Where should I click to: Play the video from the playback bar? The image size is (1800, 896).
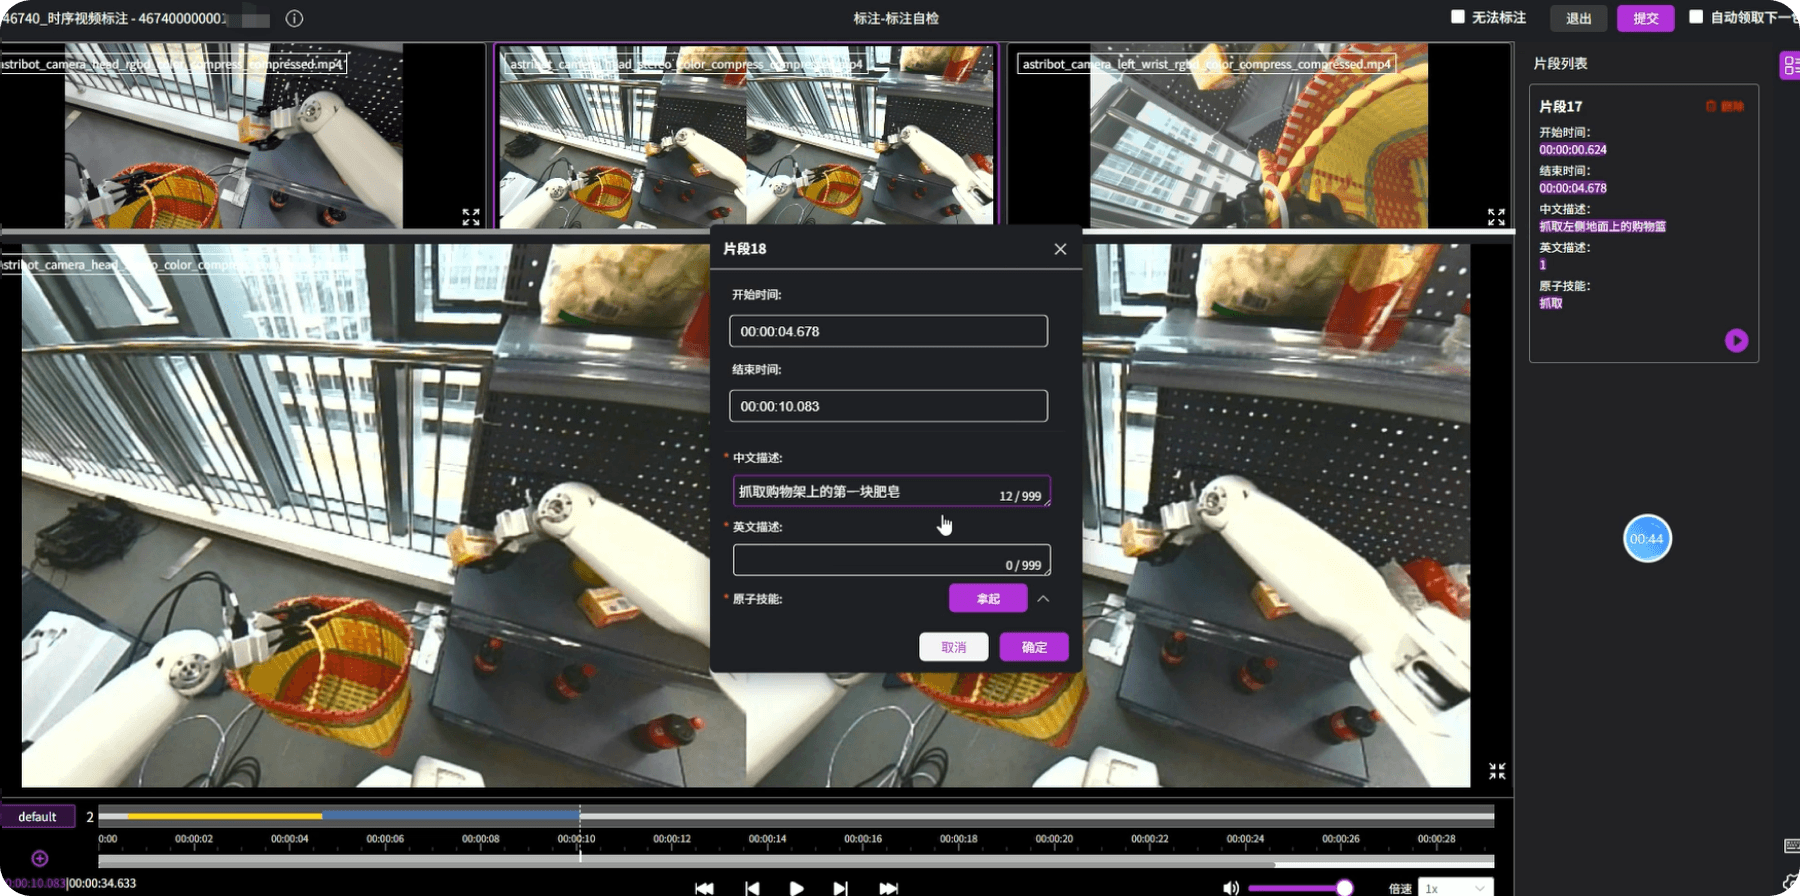click(x=797, y=888)
